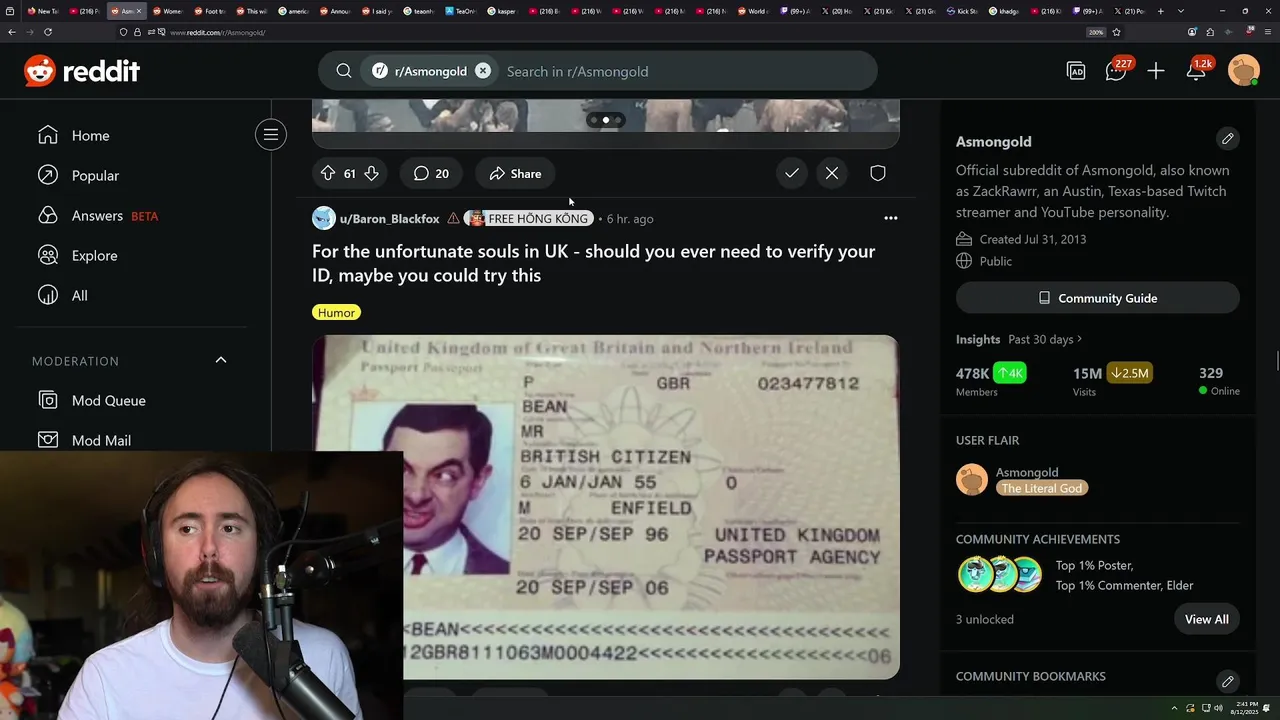Click the browser back arrow
Screen dimensions: 1280x720
tap(11, 32)
